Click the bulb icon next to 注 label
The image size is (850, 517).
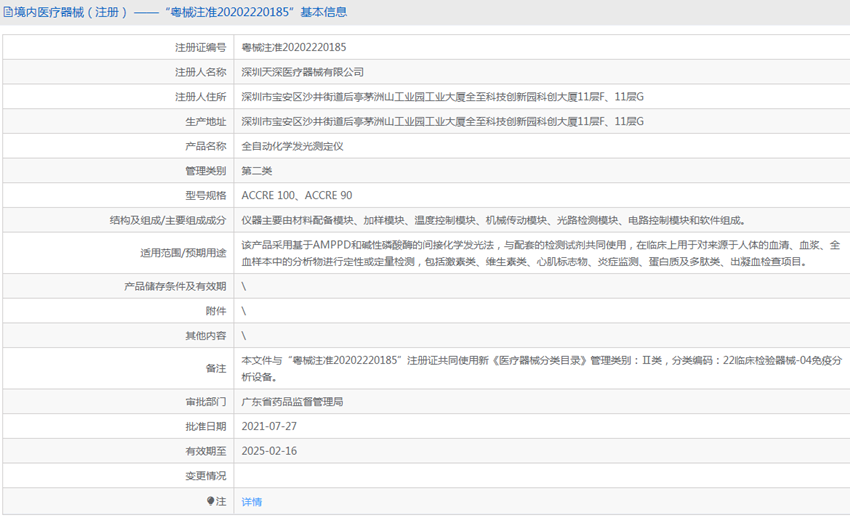pos(210,501)
